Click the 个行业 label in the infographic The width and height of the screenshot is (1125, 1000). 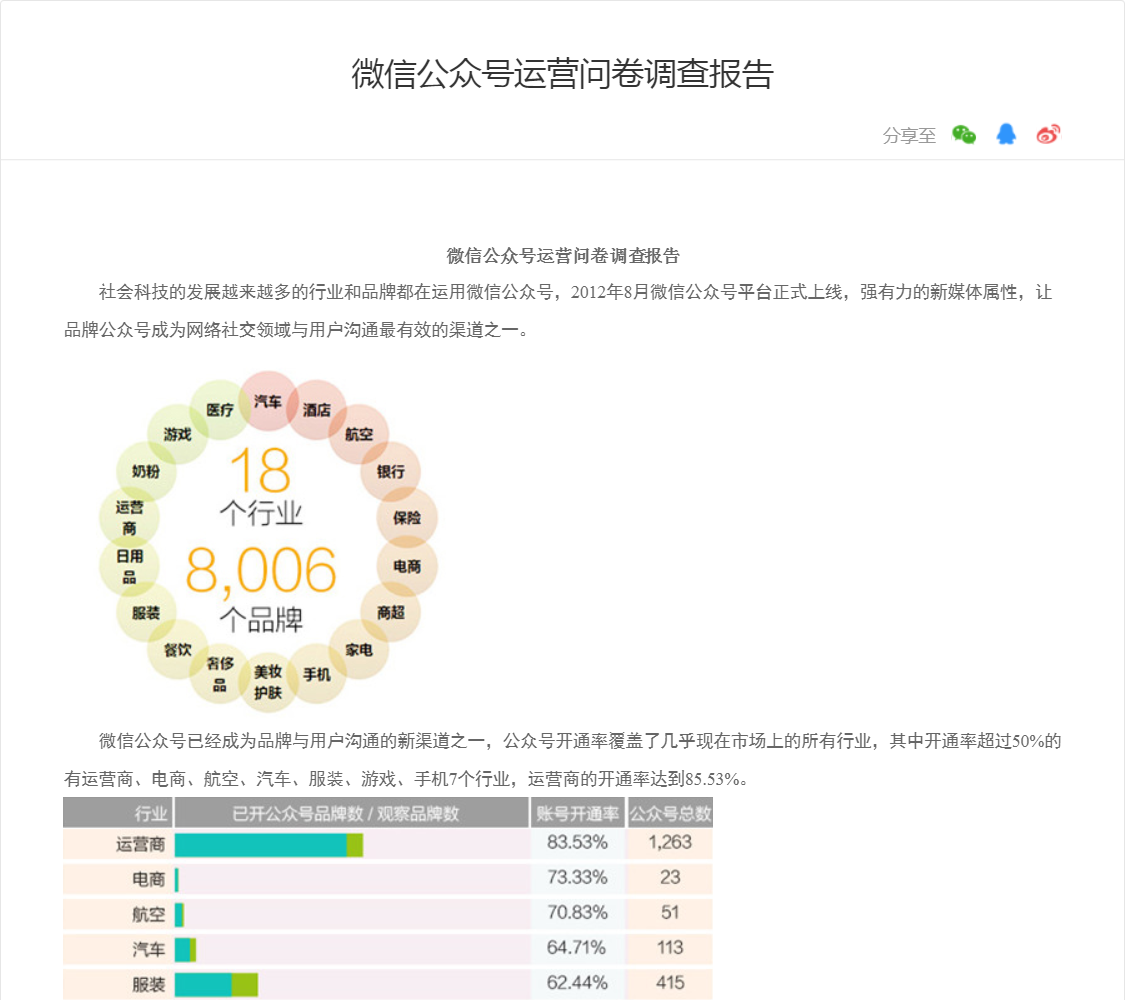tap(261, 514)
